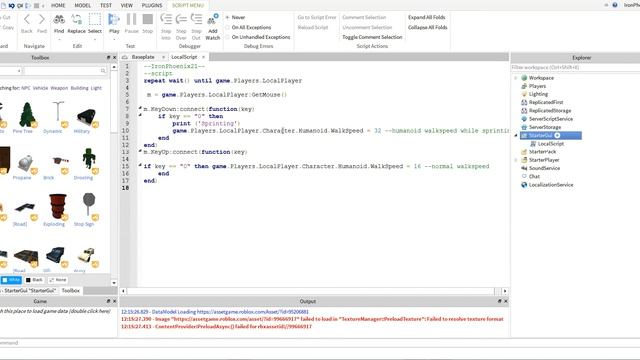640x360 pixels.
Task: Click the Replace icon in Edit group
Action: 76,19
